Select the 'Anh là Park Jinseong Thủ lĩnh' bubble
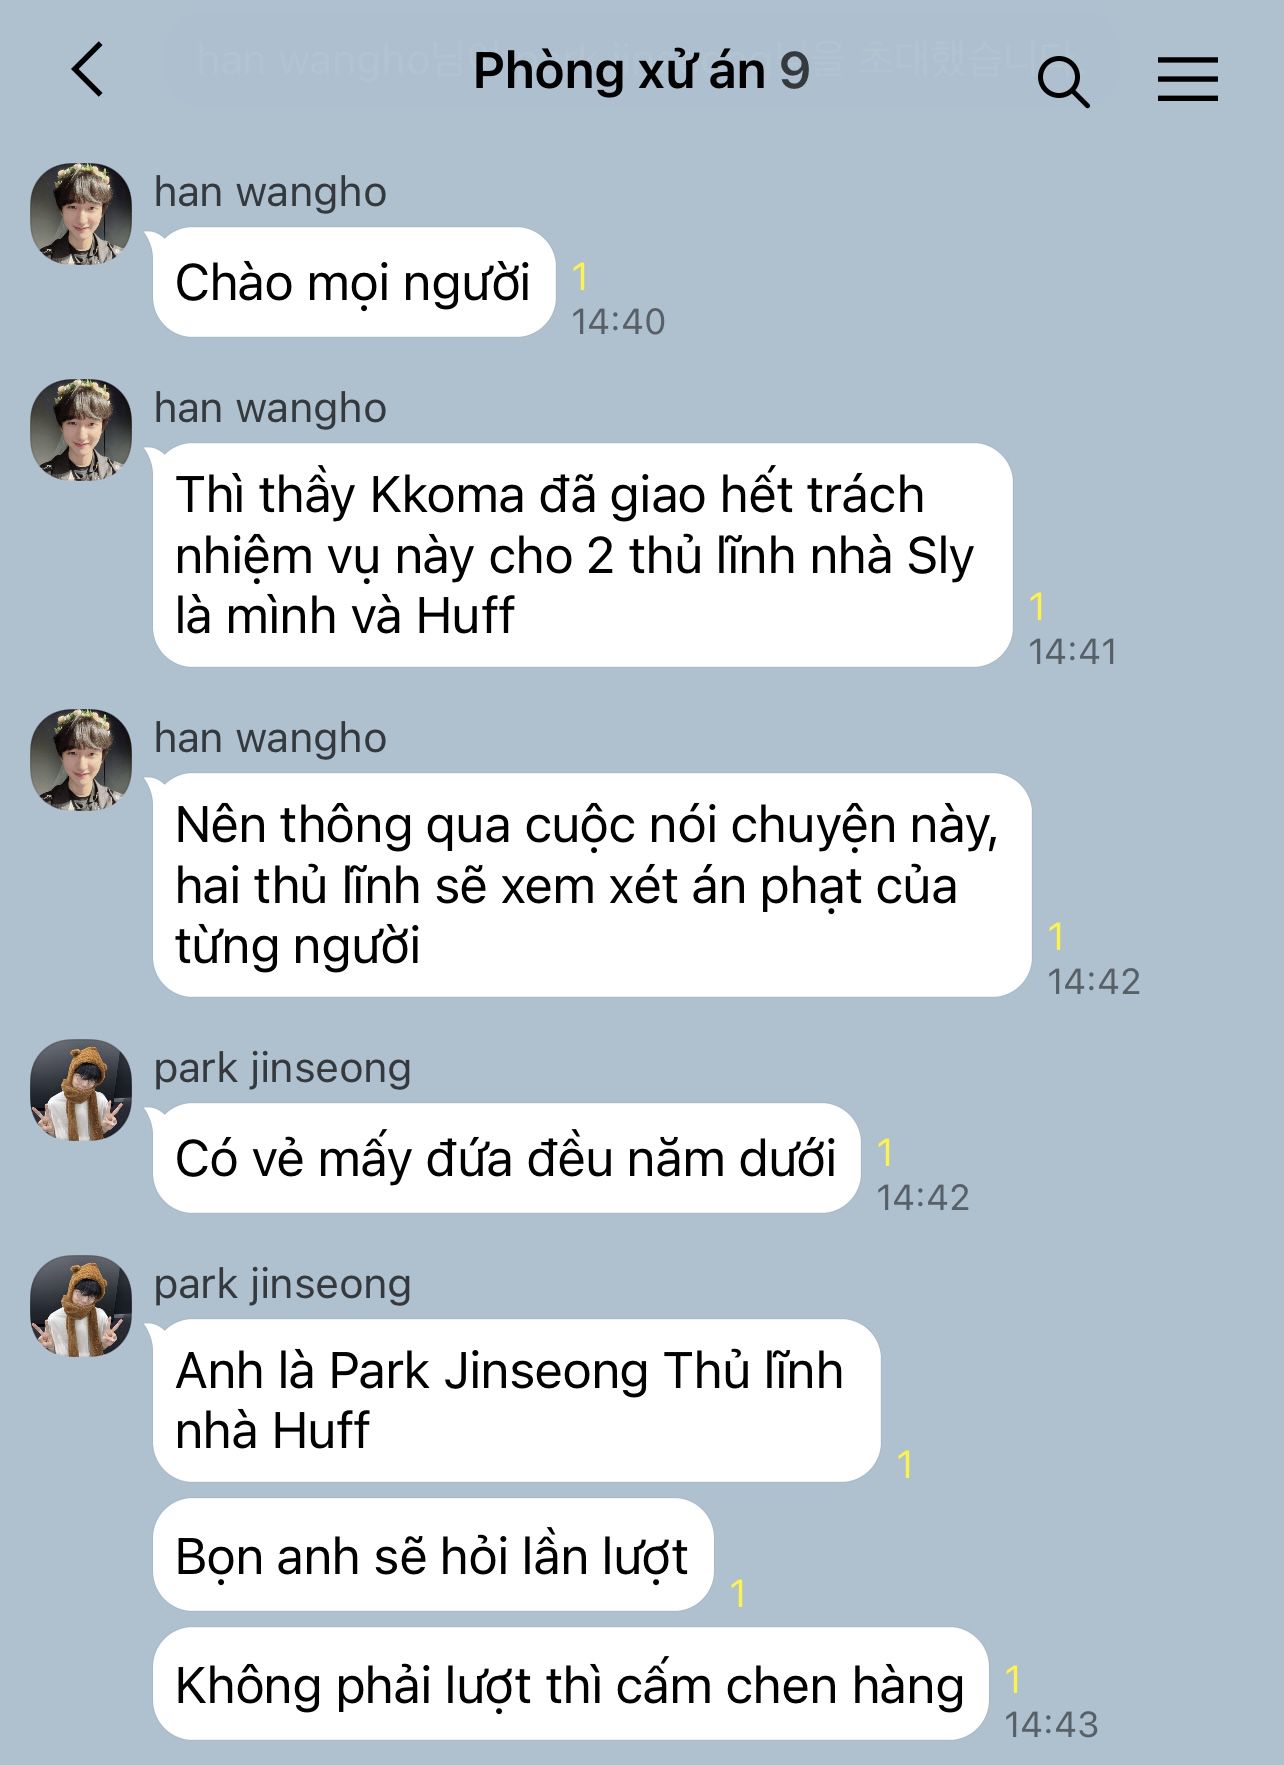Viewport: 1284px width, 1765px height. click(516, 1400)
